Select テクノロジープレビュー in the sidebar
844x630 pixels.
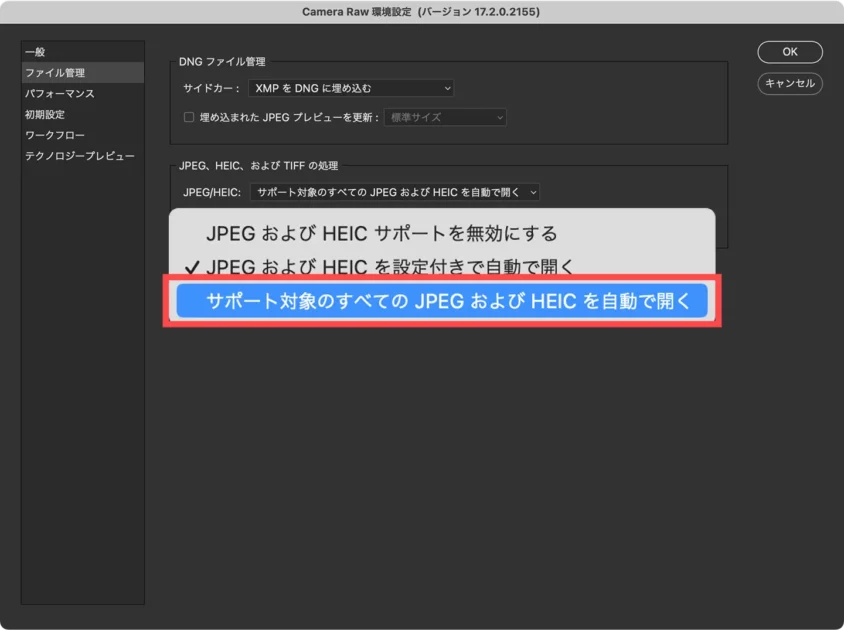(80, 156)
